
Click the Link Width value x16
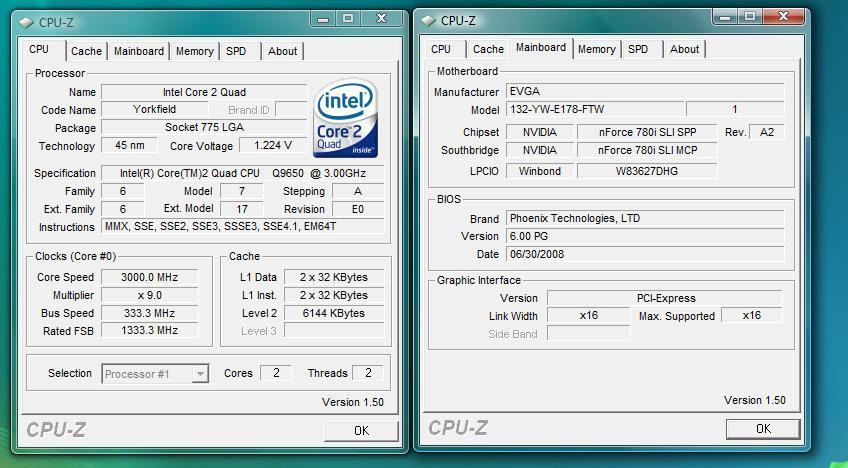pyautogui.click(x=588, y=315)
